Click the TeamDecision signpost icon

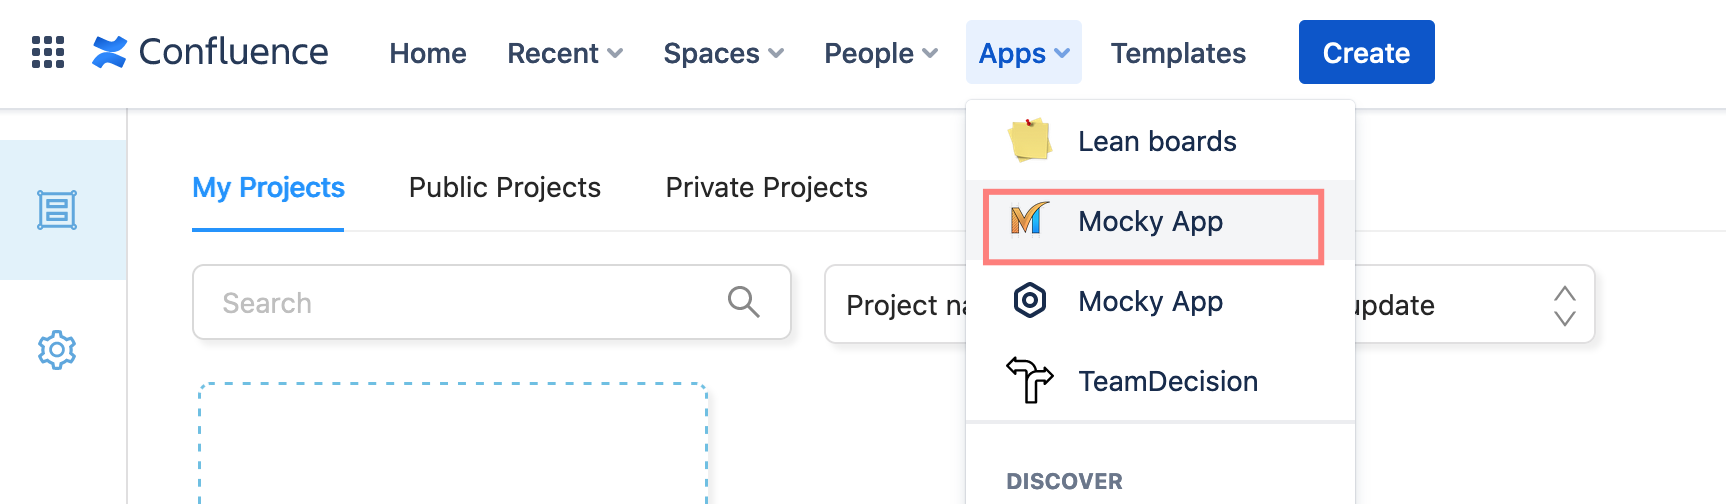click(1029, 380)
